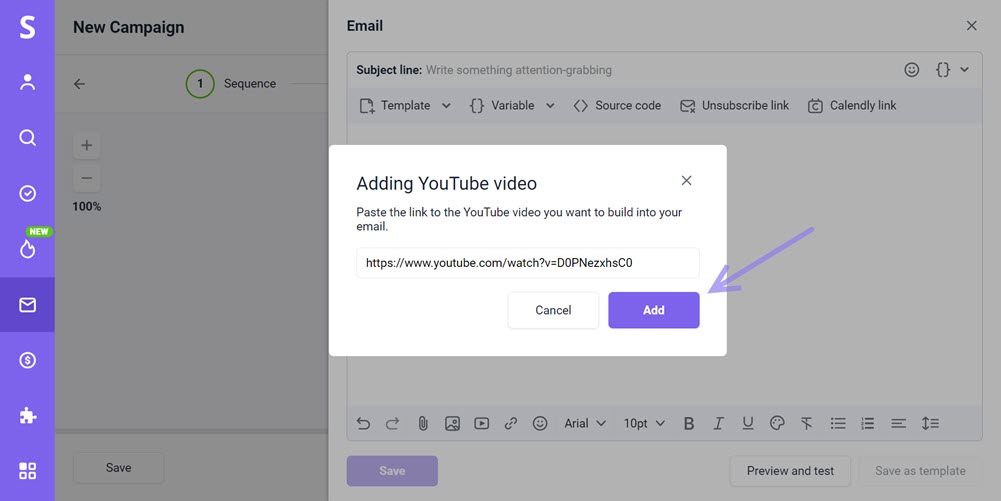Open the checkmark verifier icon in sidebar
This screenshot has width=1001, height=501.
(27, 193)
